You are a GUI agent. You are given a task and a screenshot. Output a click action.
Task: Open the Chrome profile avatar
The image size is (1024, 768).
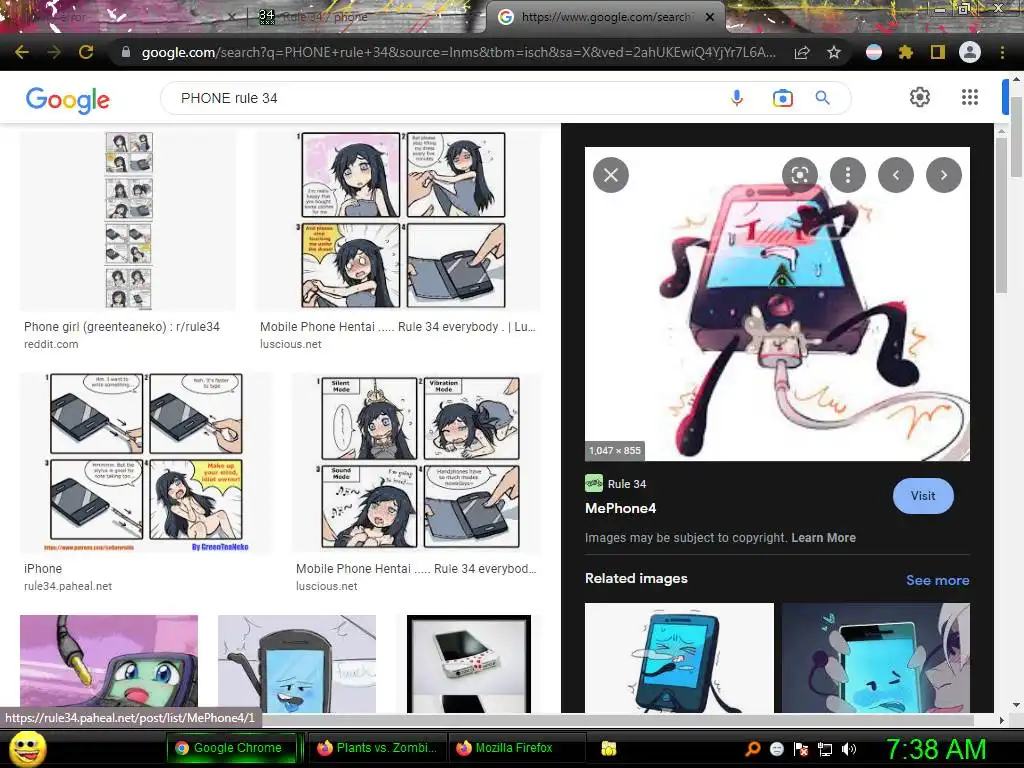tap(970, 52)
